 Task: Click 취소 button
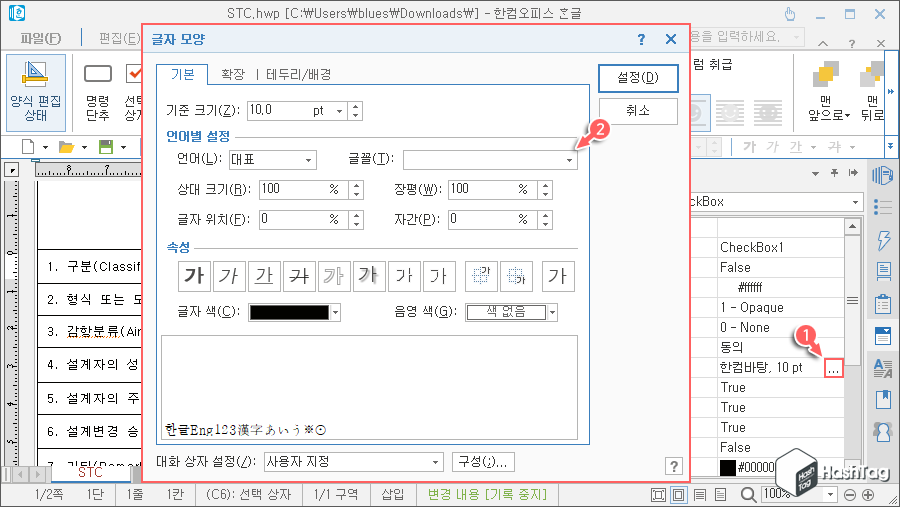point(638,110)
